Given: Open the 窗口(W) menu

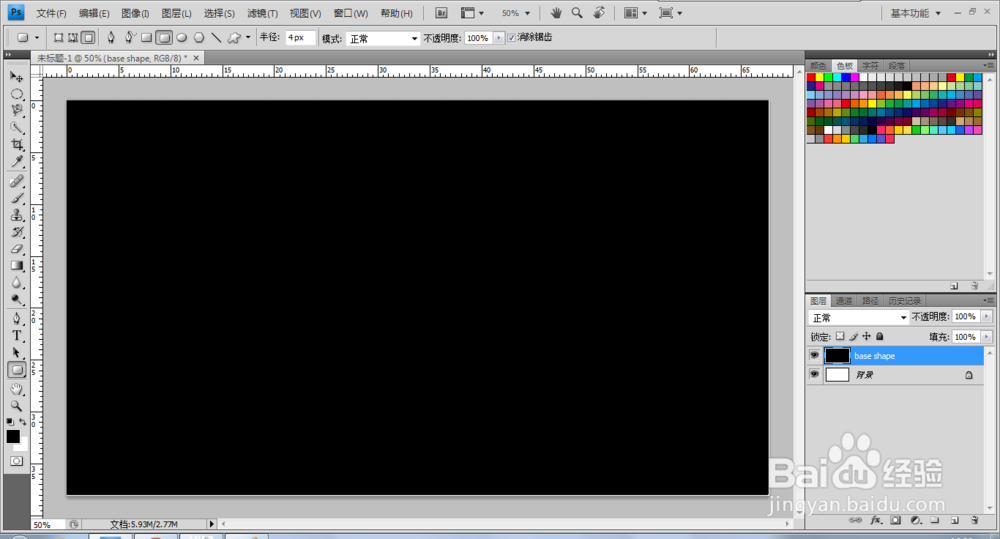Looking at the screenshot, I should click(351, 13).
